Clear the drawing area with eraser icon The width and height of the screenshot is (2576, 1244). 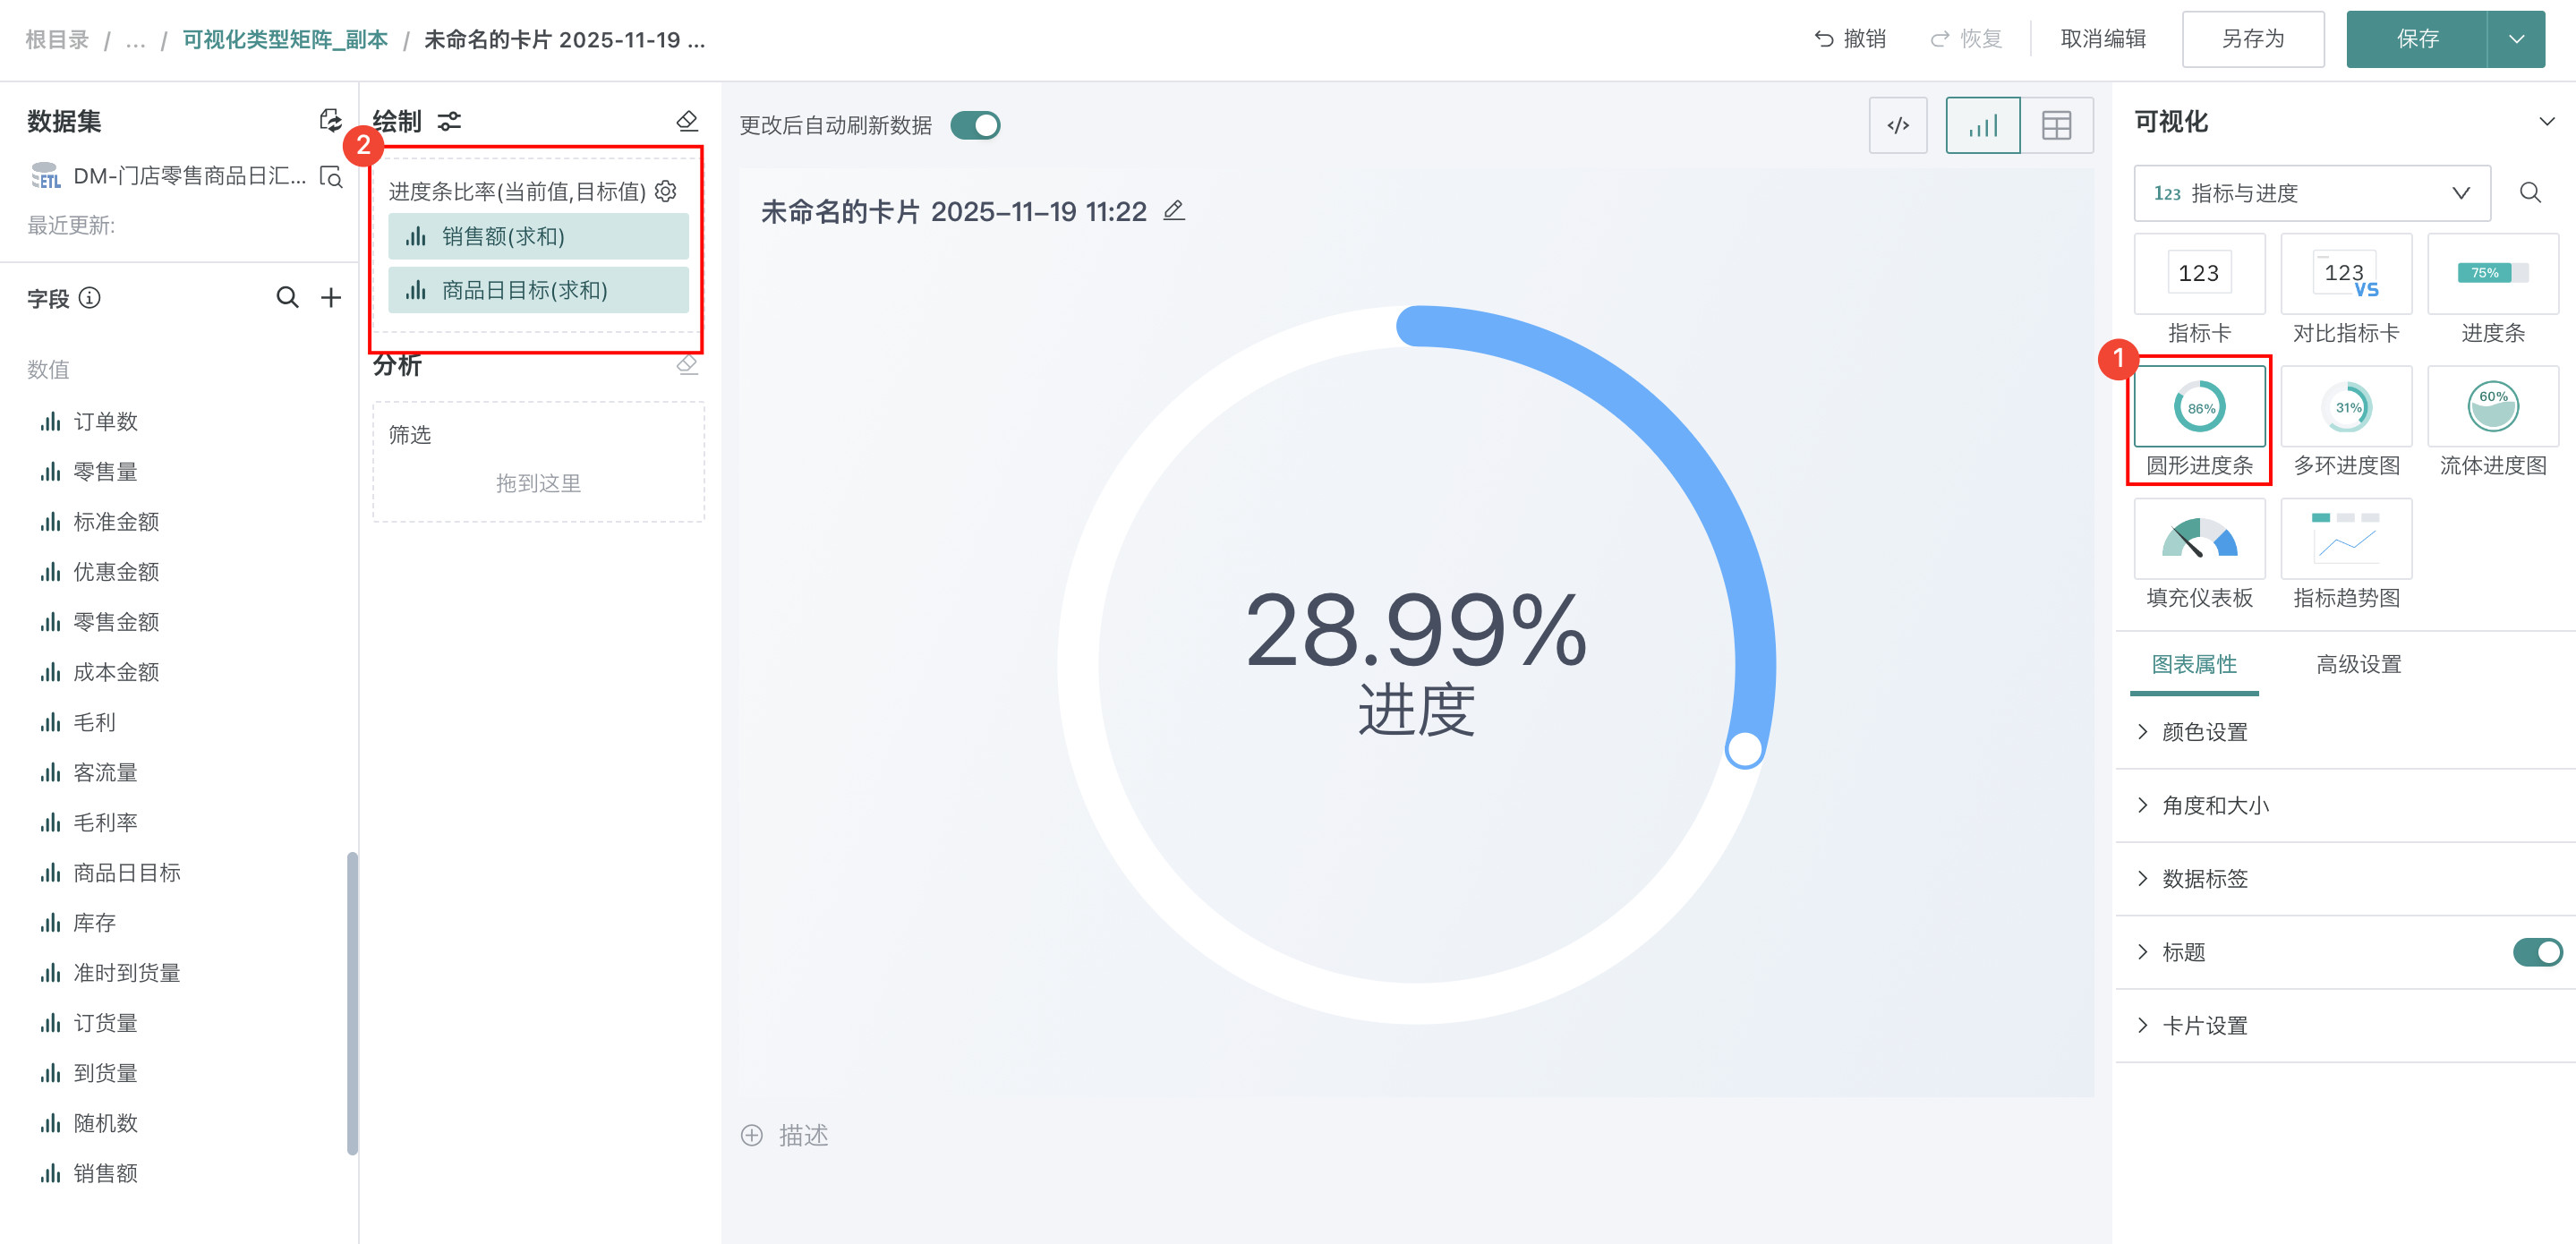687,121
